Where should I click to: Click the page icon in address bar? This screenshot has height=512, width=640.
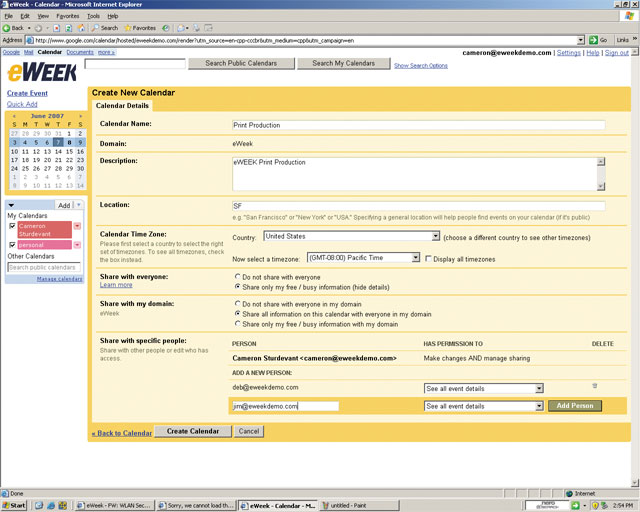30,40
